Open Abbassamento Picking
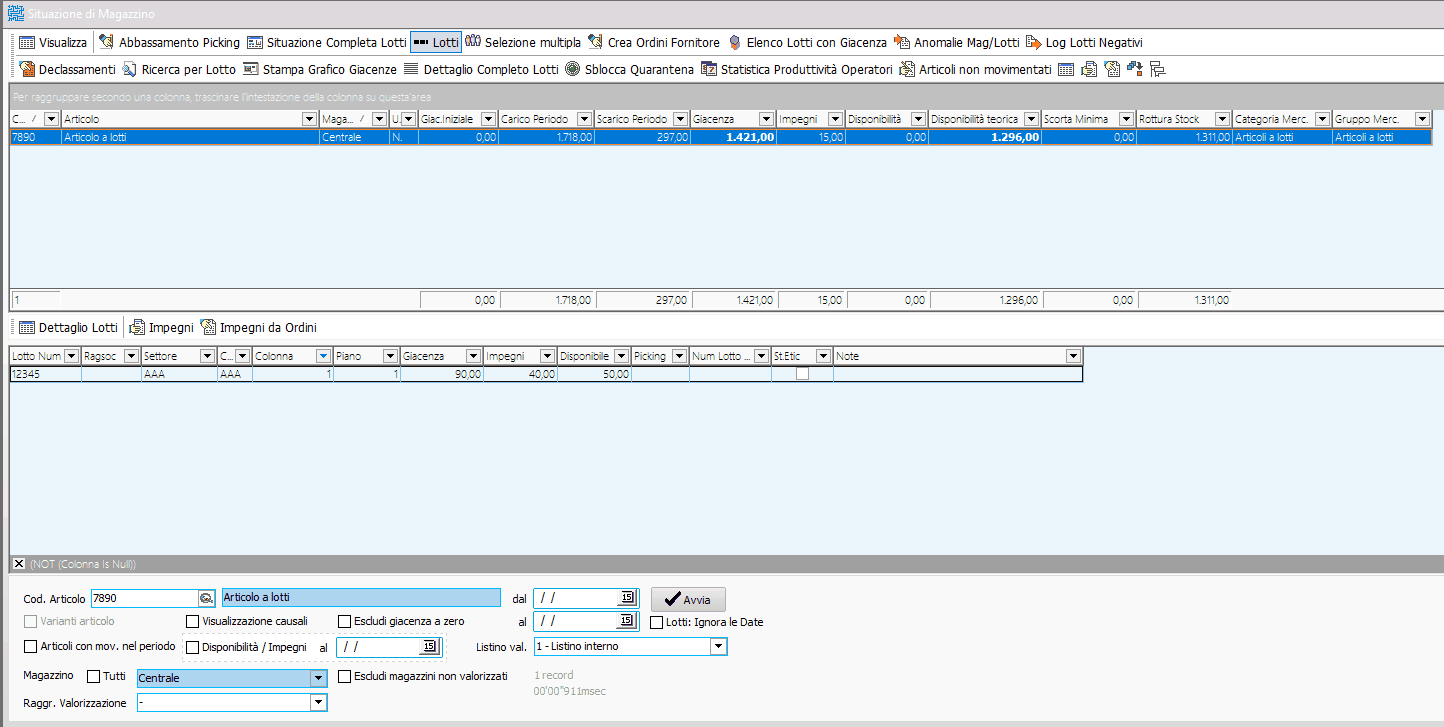Screen dimensions: 1444x727 pos(169,43)
